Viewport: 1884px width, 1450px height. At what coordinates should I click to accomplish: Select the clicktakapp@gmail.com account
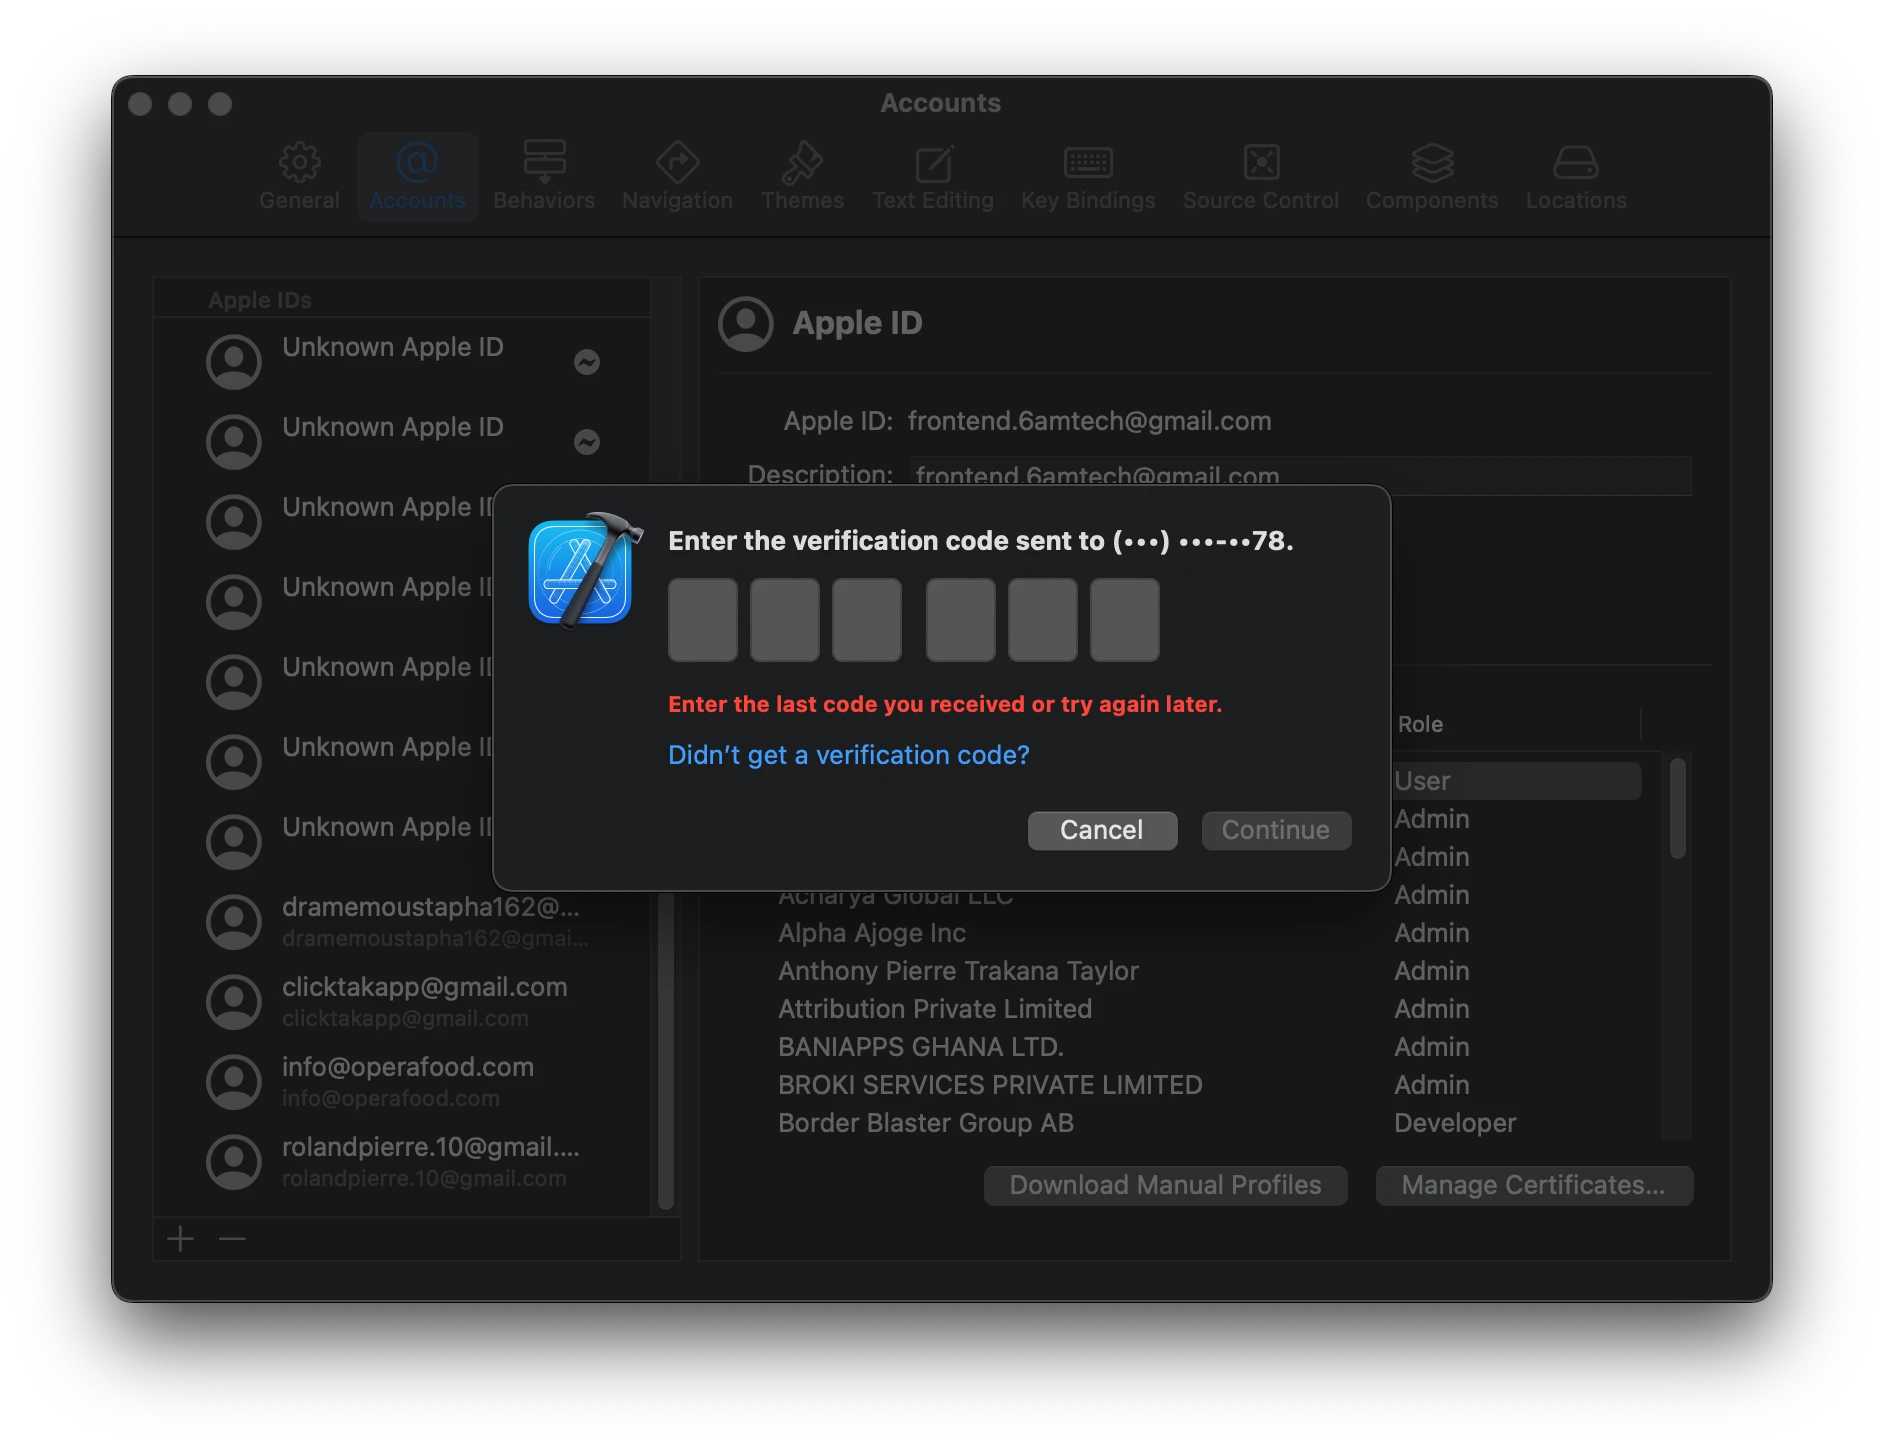pos(424,1001)
